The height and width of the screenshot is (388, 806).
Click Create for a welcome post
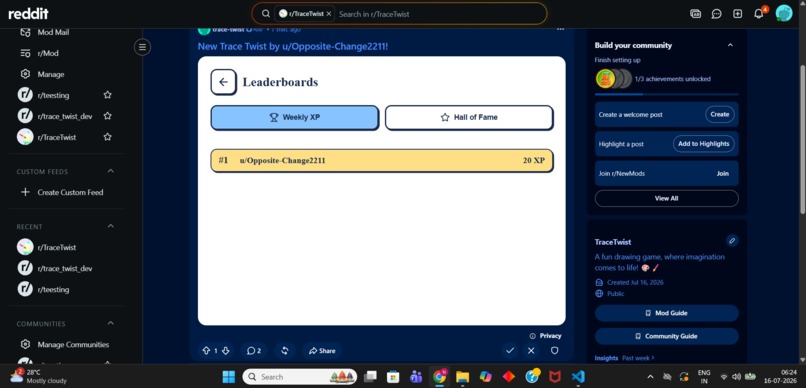720,114
